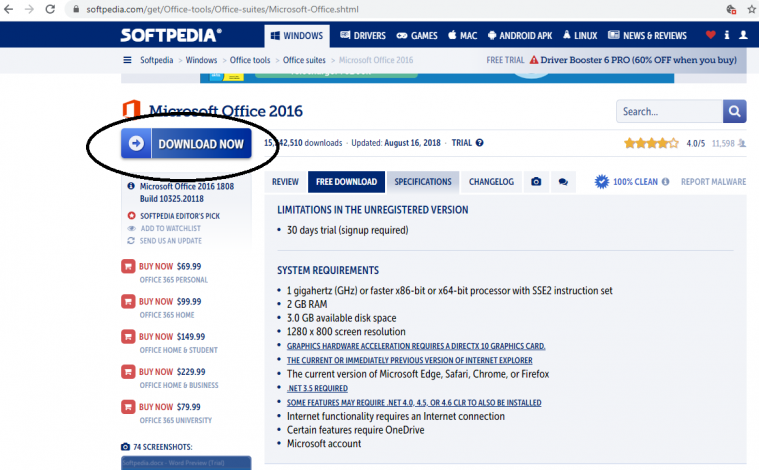Open the 74 SCREENSHOTS label

(x=157, y=447)
